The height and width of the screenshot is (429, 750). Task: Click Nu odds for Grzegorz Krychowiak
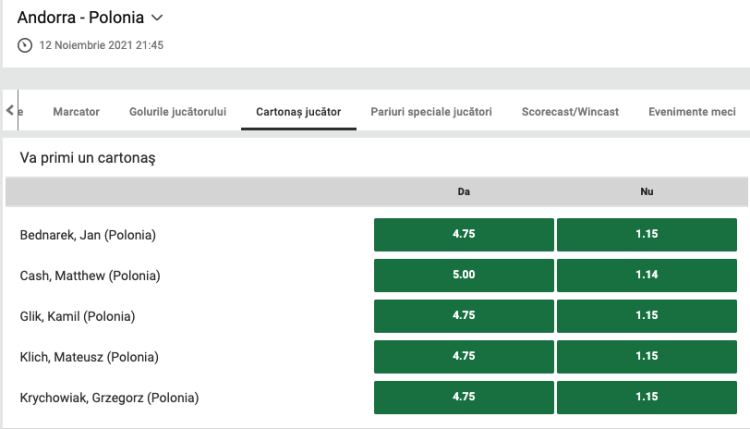[x=647, y=397]
